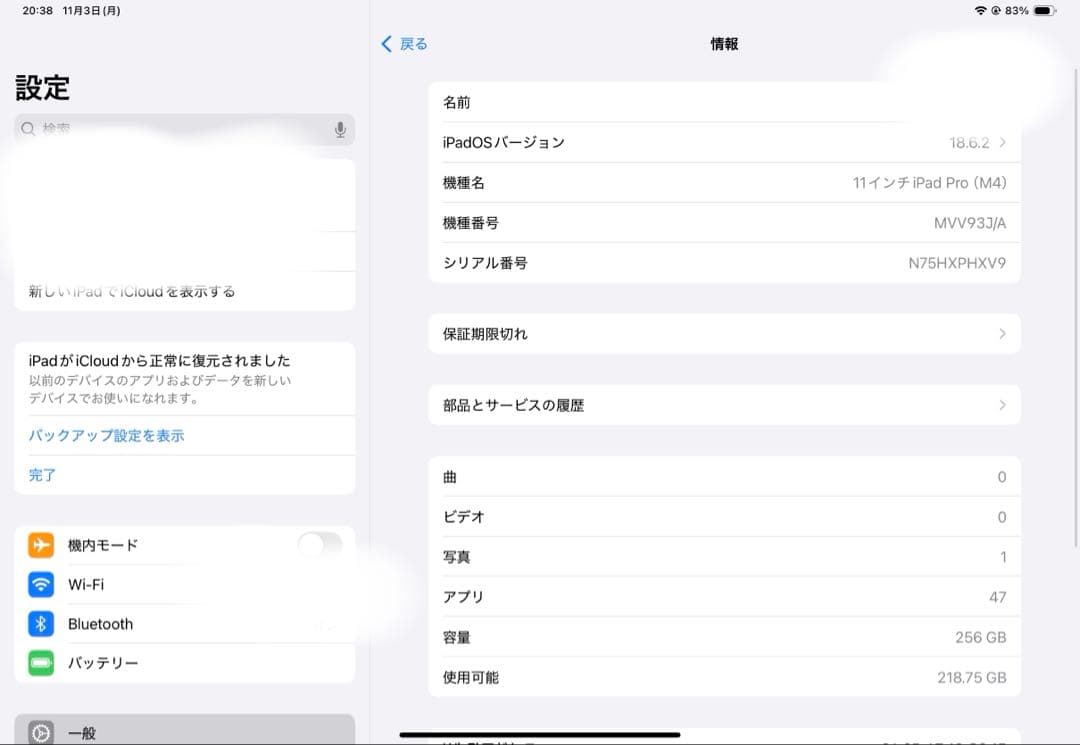
Task: Tap 完了 to dismiss the restore notice
Action: click(42, 474)
